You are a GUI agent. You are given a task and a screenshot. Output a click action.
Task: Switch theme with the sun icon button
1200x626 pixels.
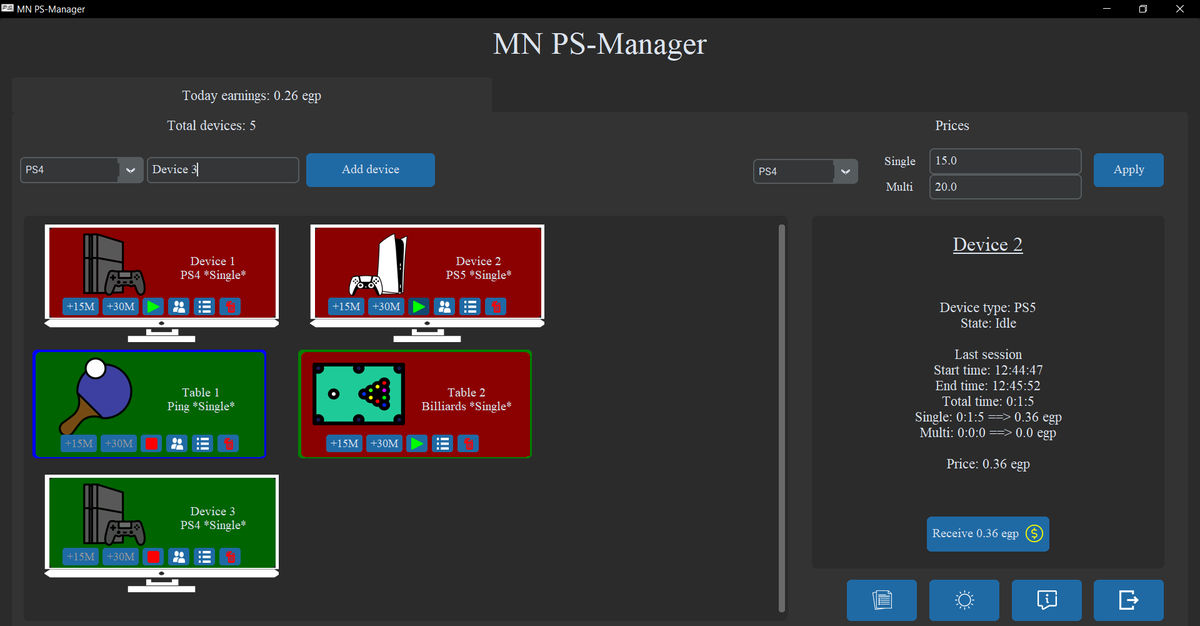point(964,600)
